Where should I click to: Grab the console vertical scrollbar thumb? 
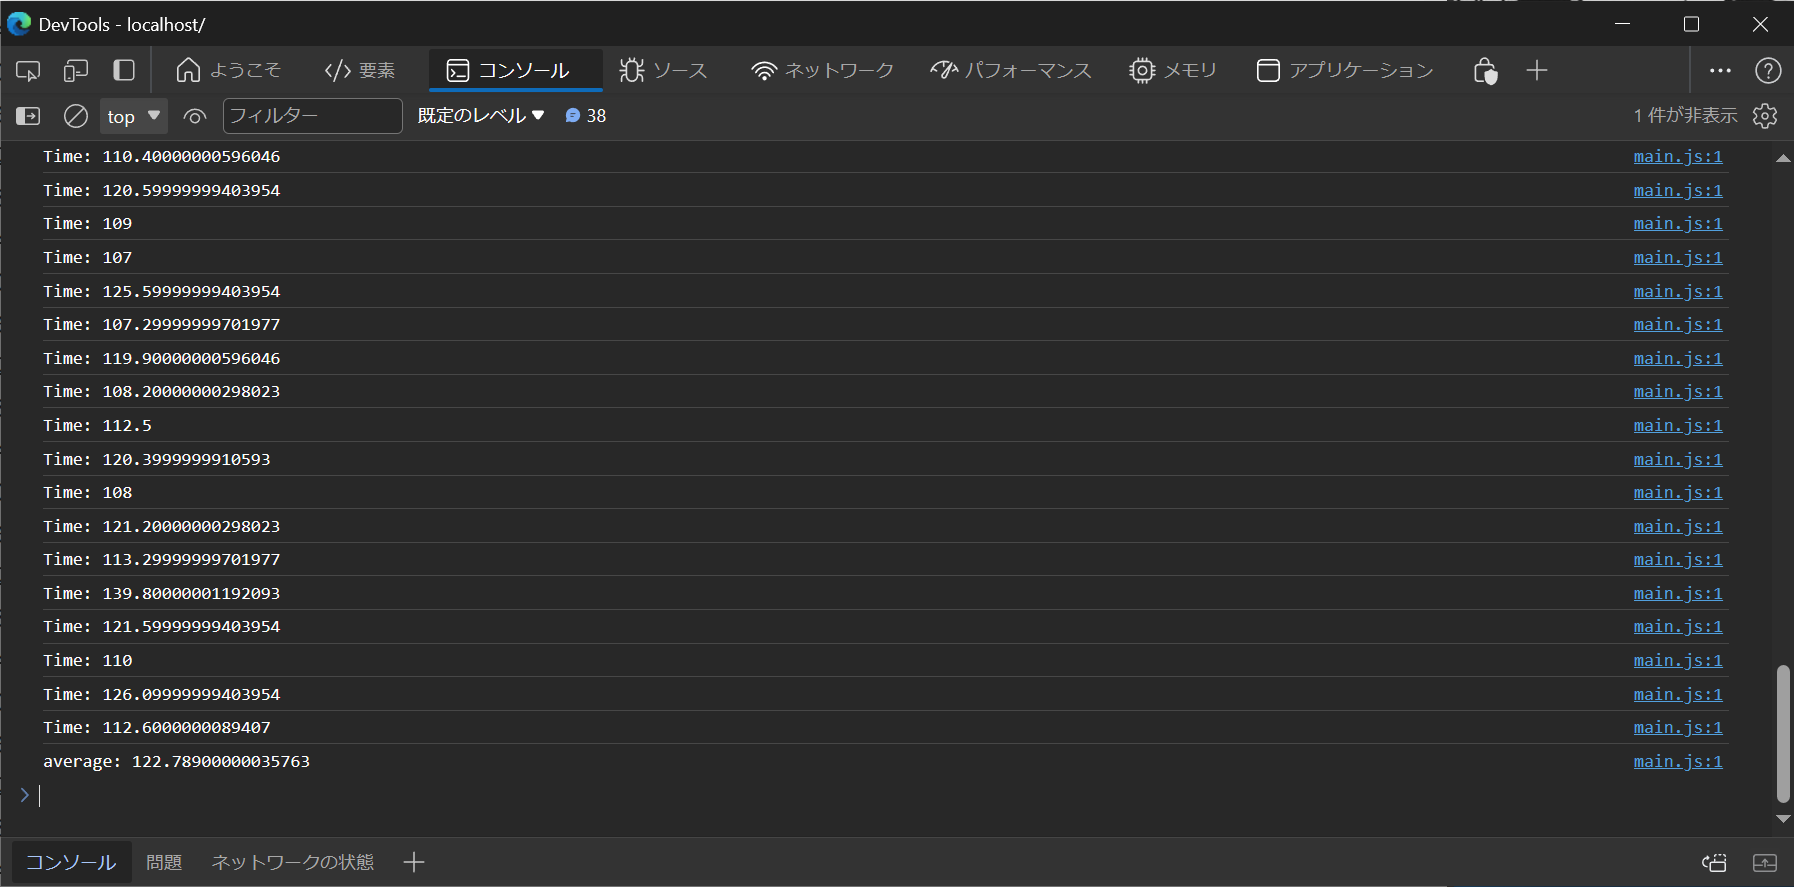(1783, 733)
